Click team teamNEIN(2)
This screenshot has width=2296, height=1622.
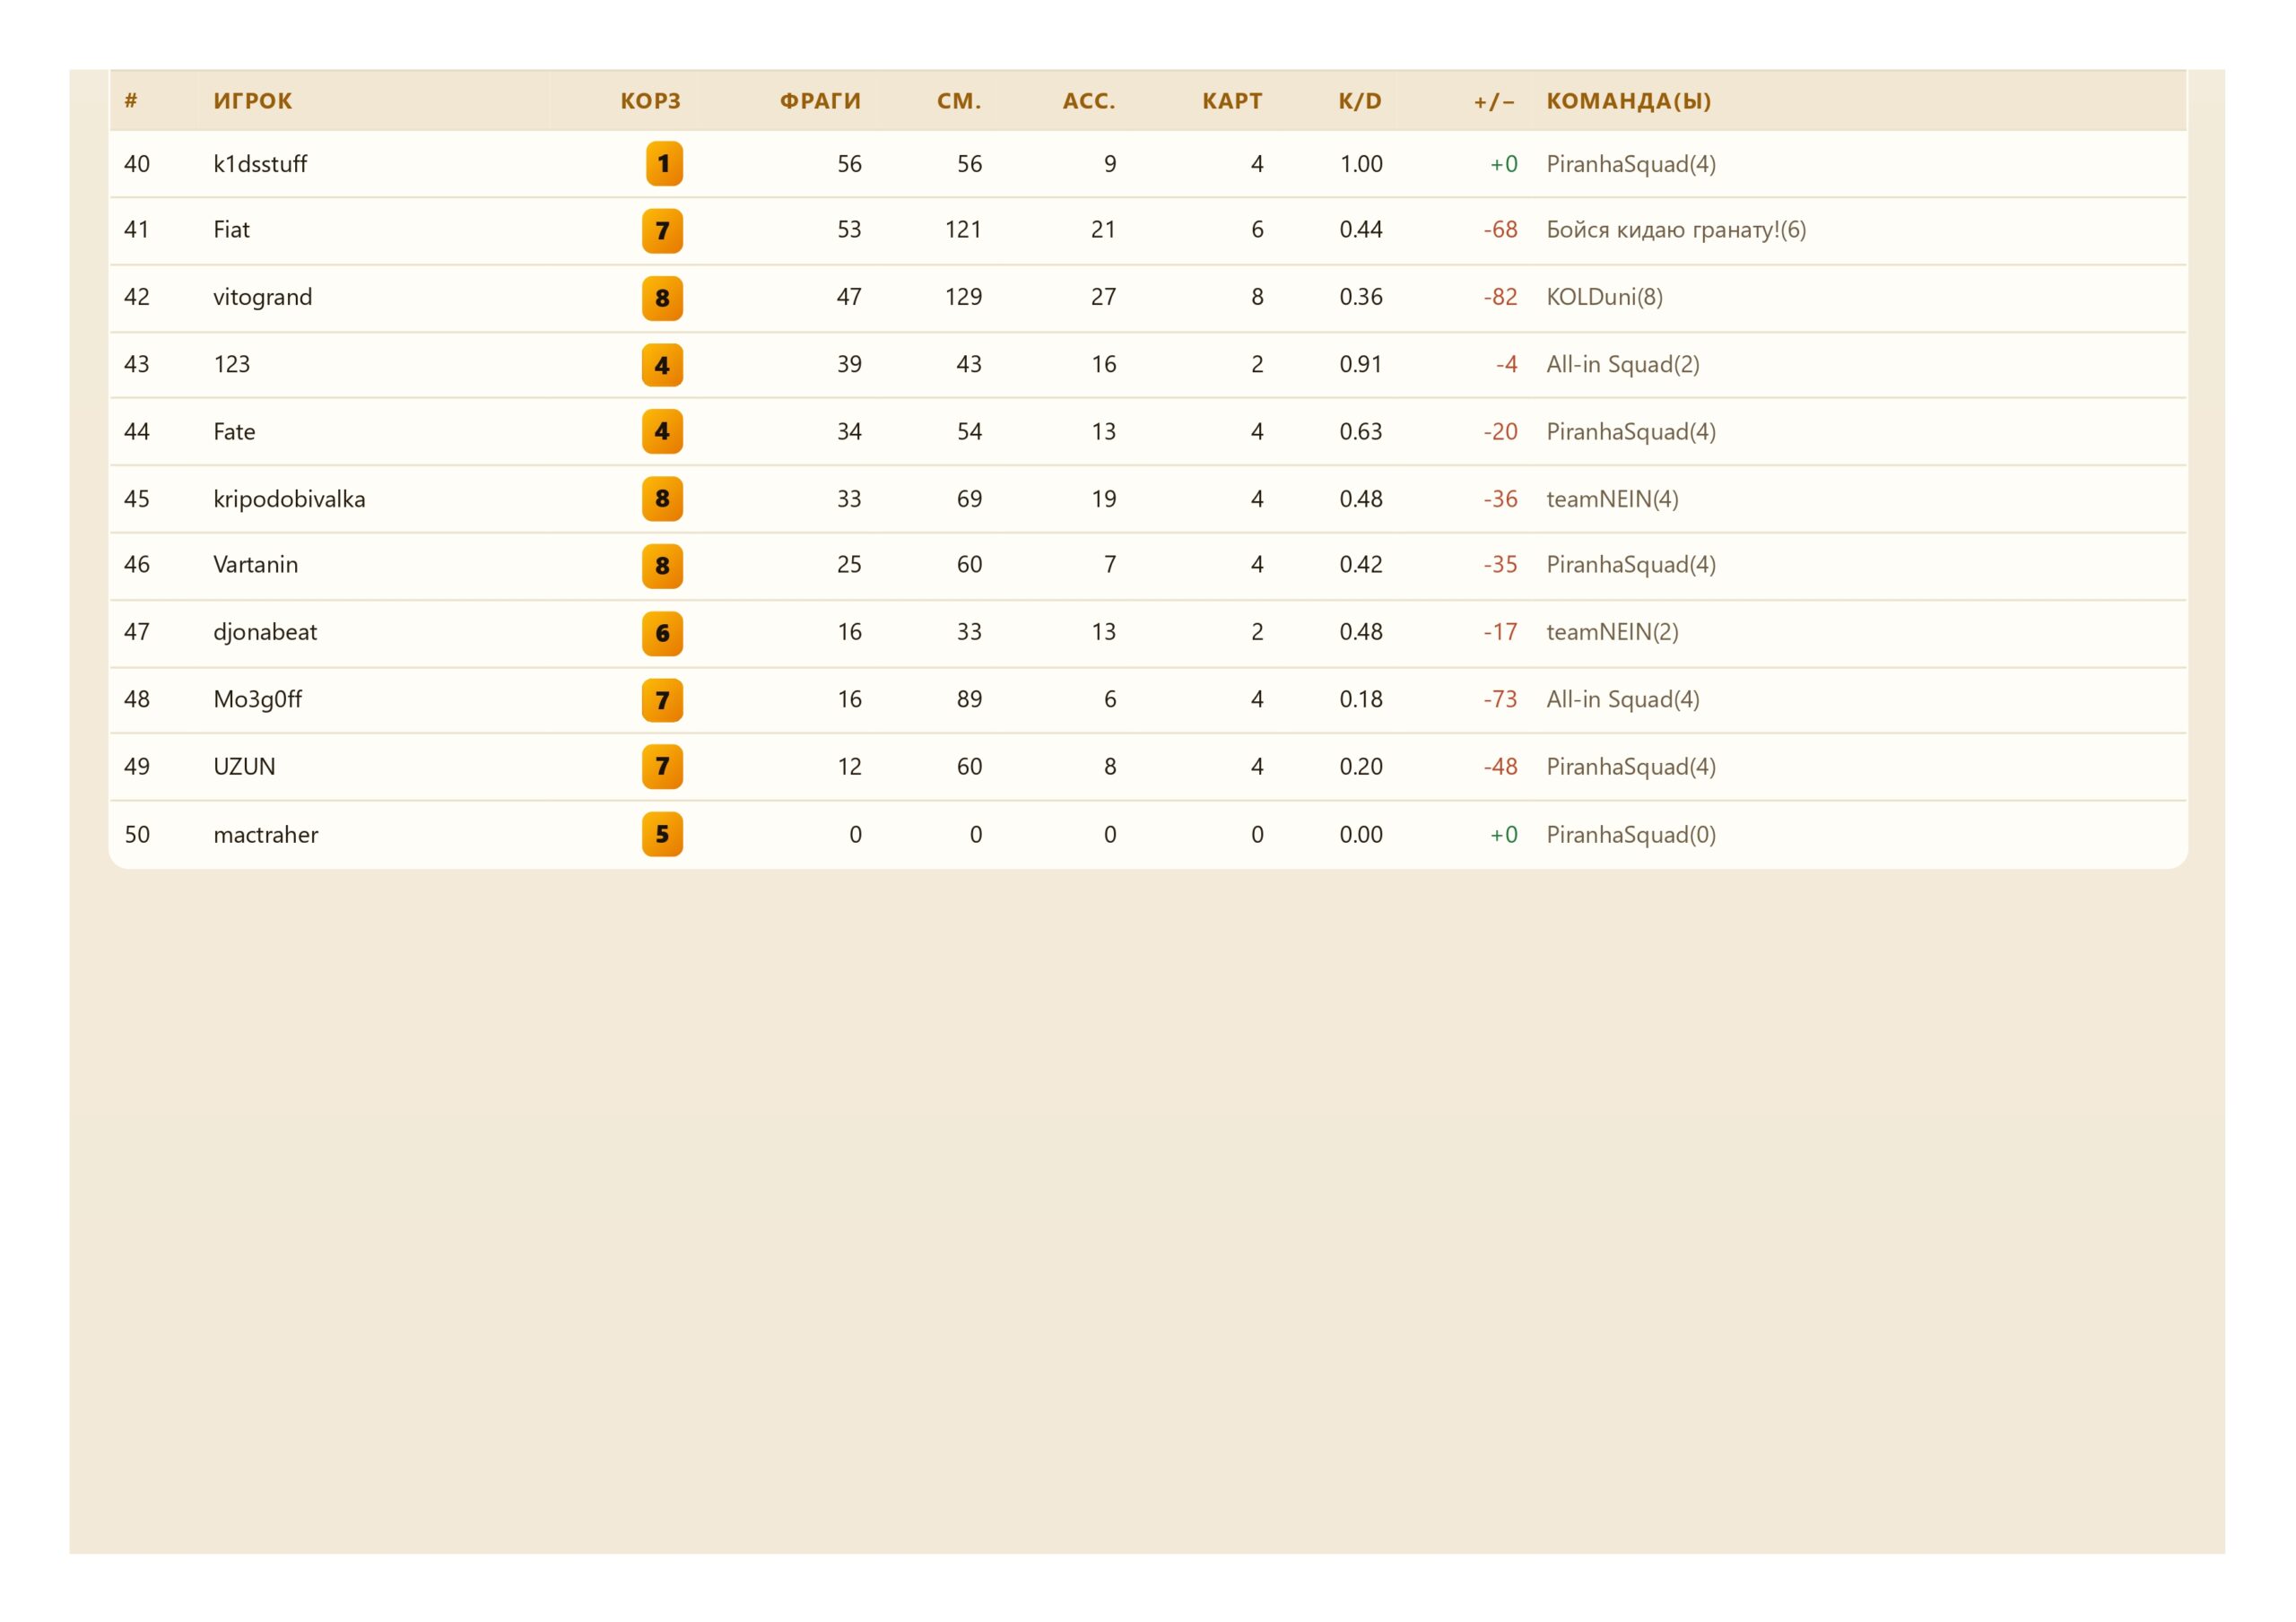(x=1612, y=632)
